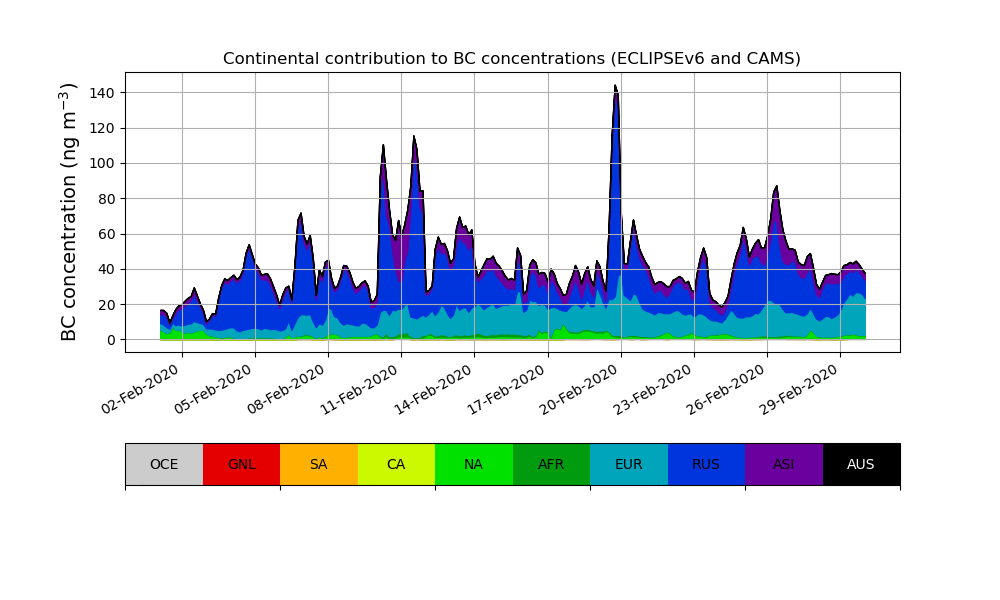Click the blue RUS legend swatch
The width and height of the screenshot is (1000, 600).
pyautogui.click(x=706, y=464)
